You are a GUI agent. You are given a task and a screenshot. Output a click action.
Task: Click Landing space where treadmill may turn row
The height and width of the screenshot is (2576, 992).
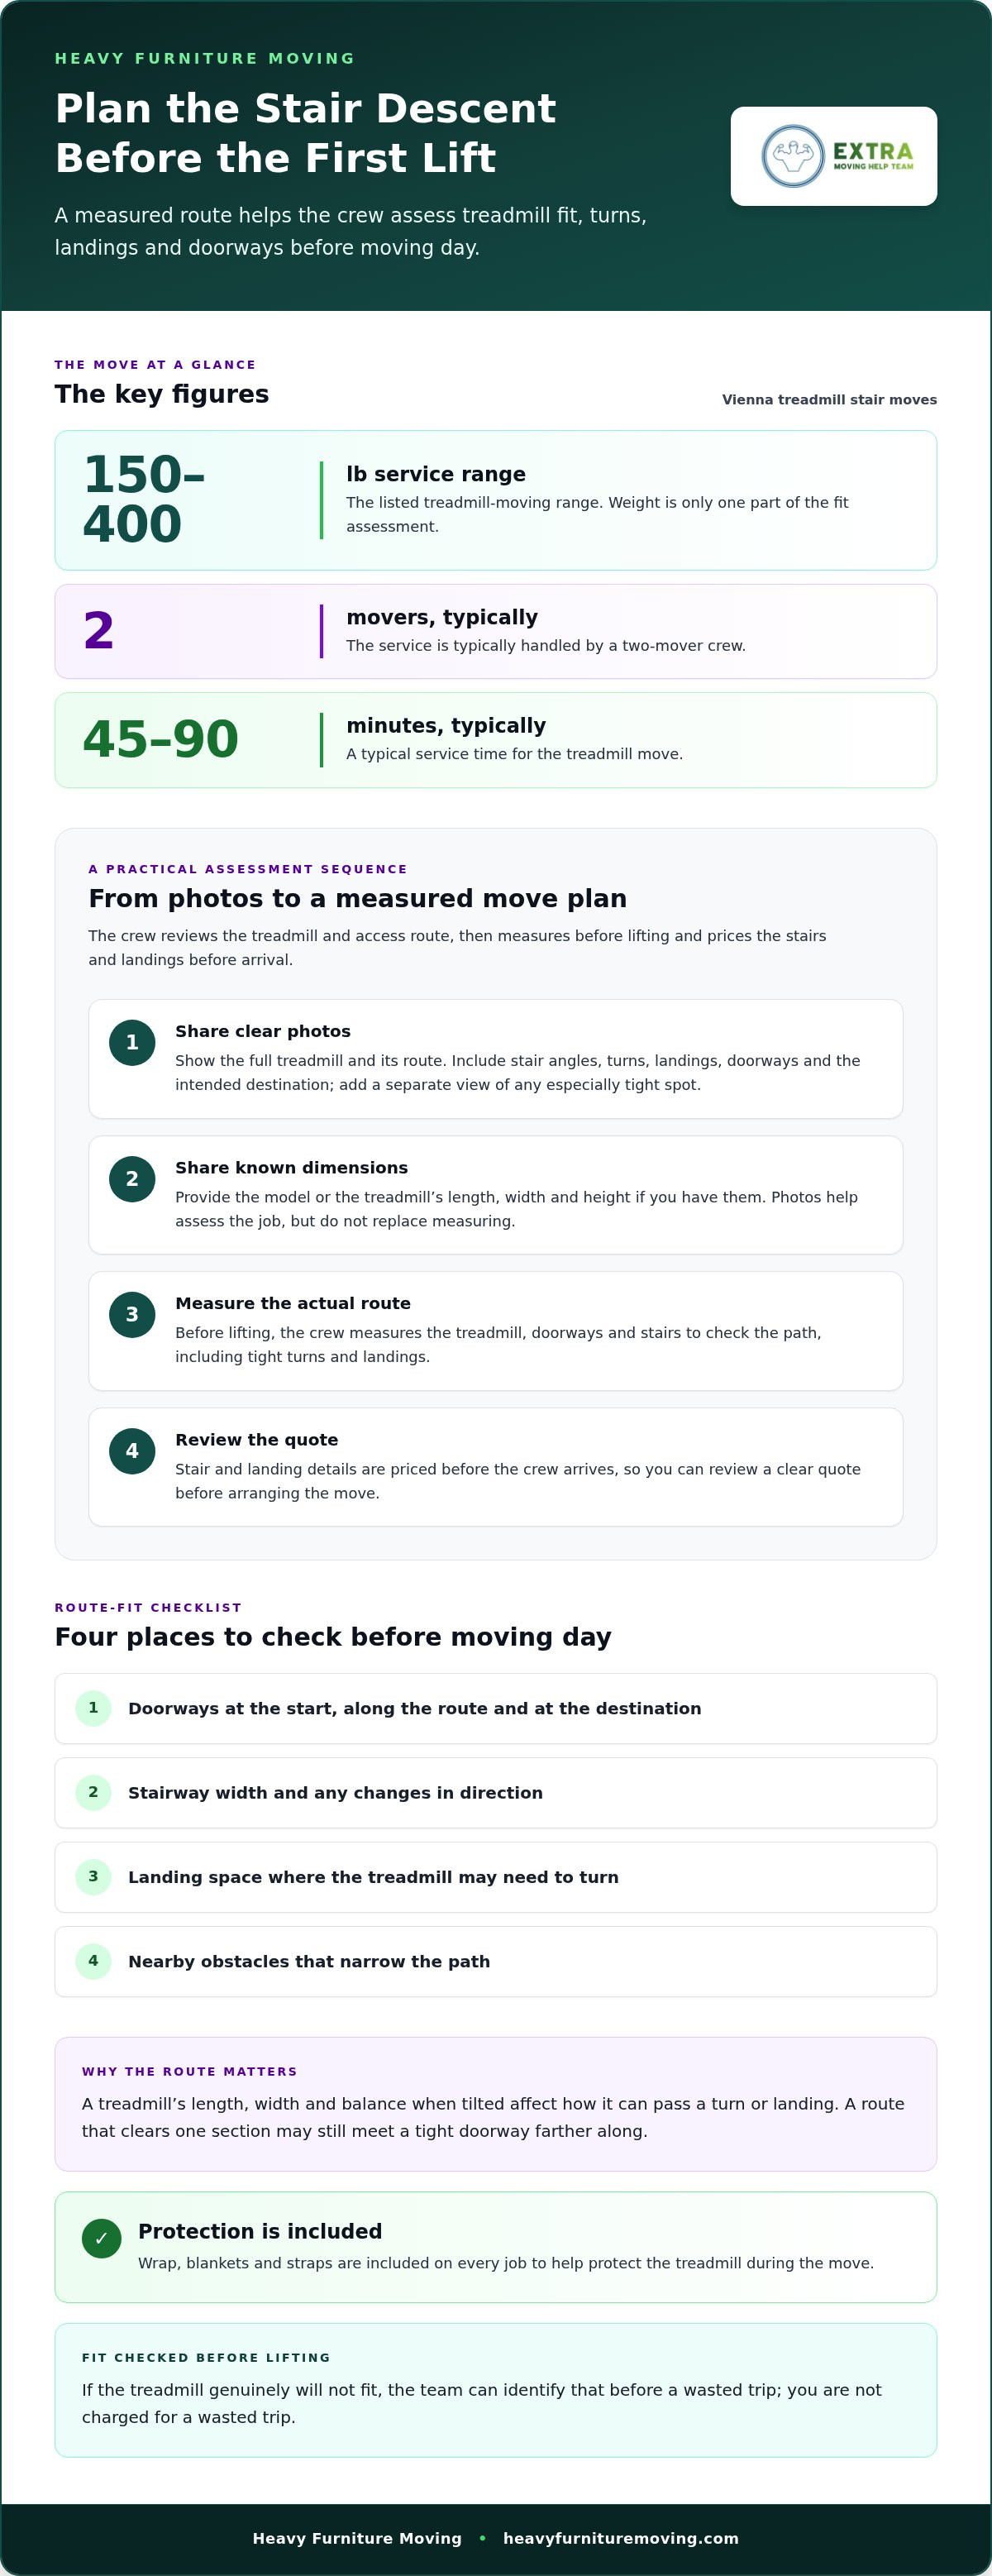tap(496, 1877)
